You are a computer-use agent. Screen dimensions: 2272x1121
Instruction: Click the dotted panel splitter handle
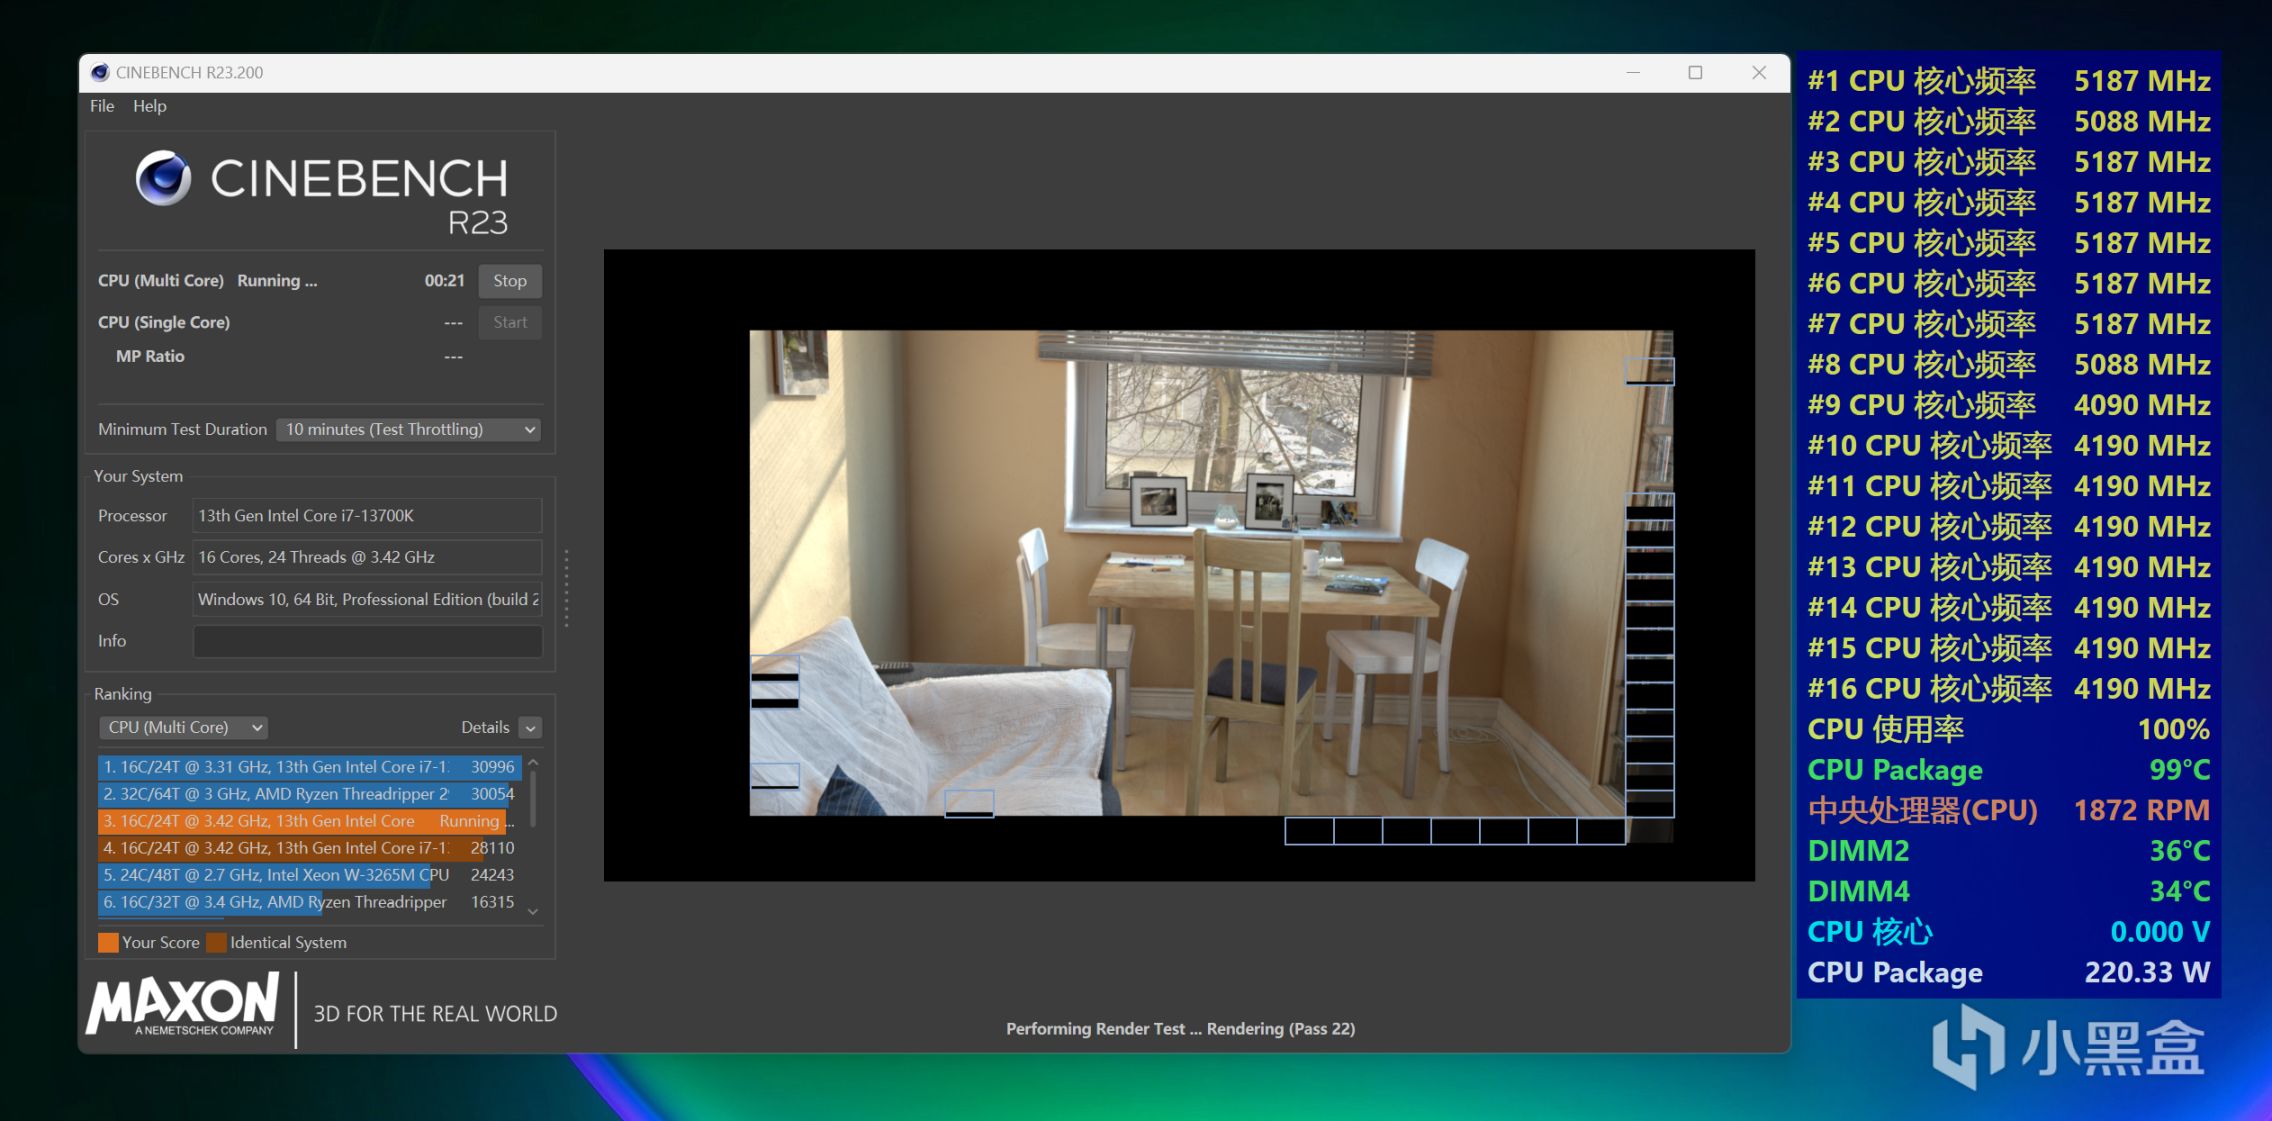tap(567, 588)
